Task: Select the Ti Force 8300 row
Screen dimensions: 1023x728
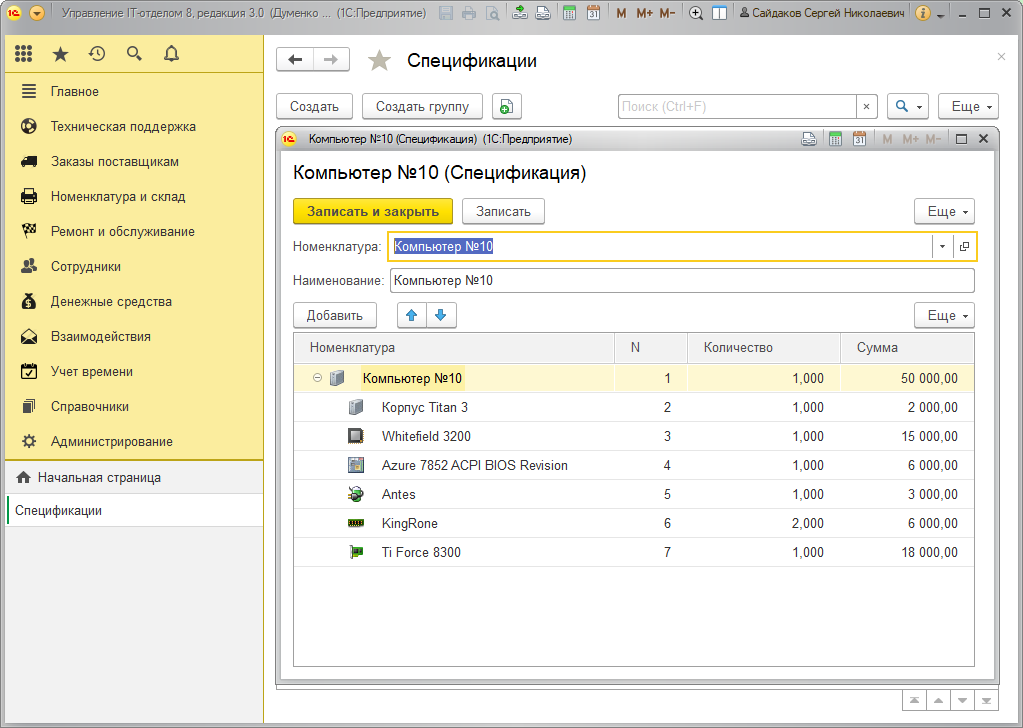Action: click(634, 553)
